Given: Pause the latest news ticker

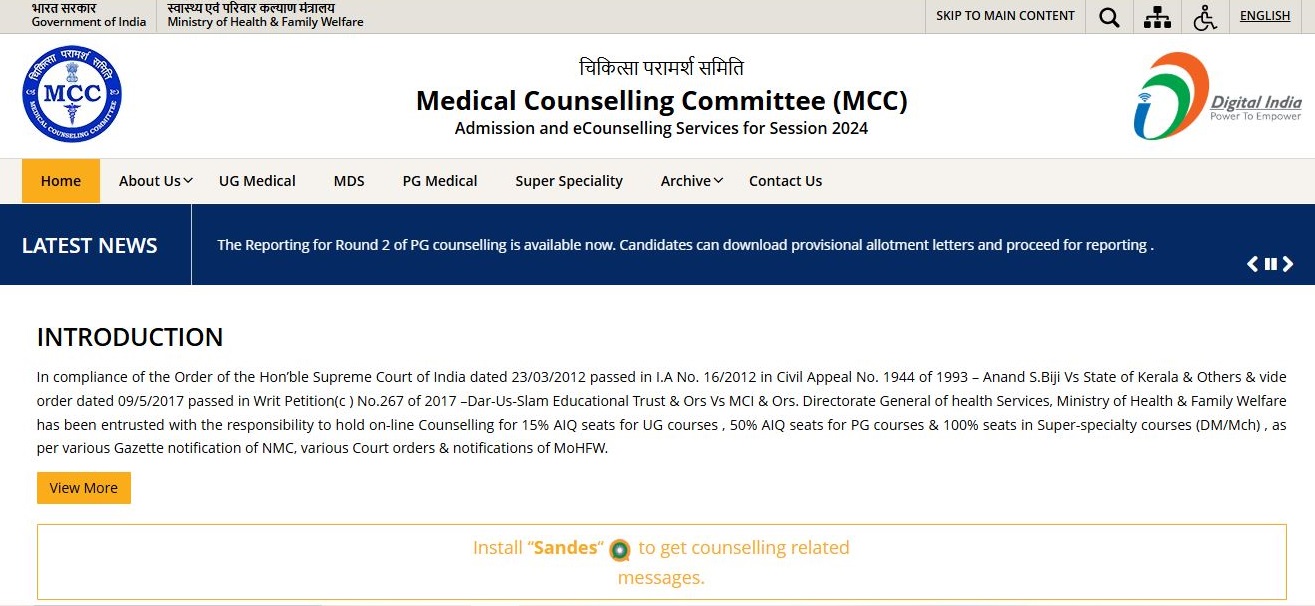Looking at the screenshot, I should click(x=1270, y=264).
